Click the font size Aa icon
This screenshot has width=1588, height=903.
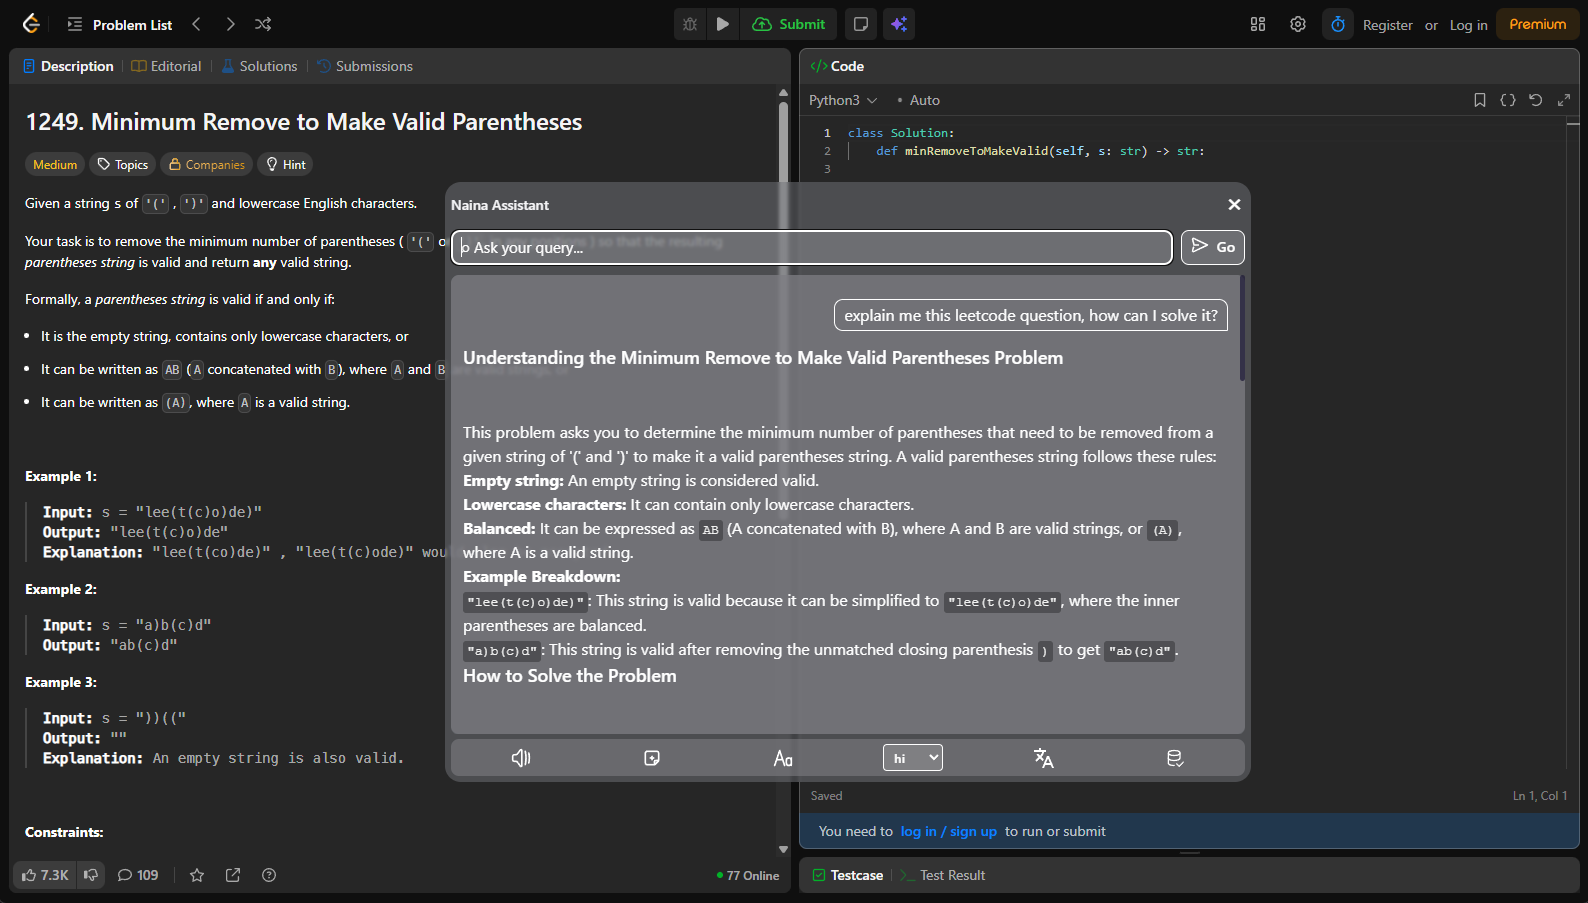(x=783, y=758)
